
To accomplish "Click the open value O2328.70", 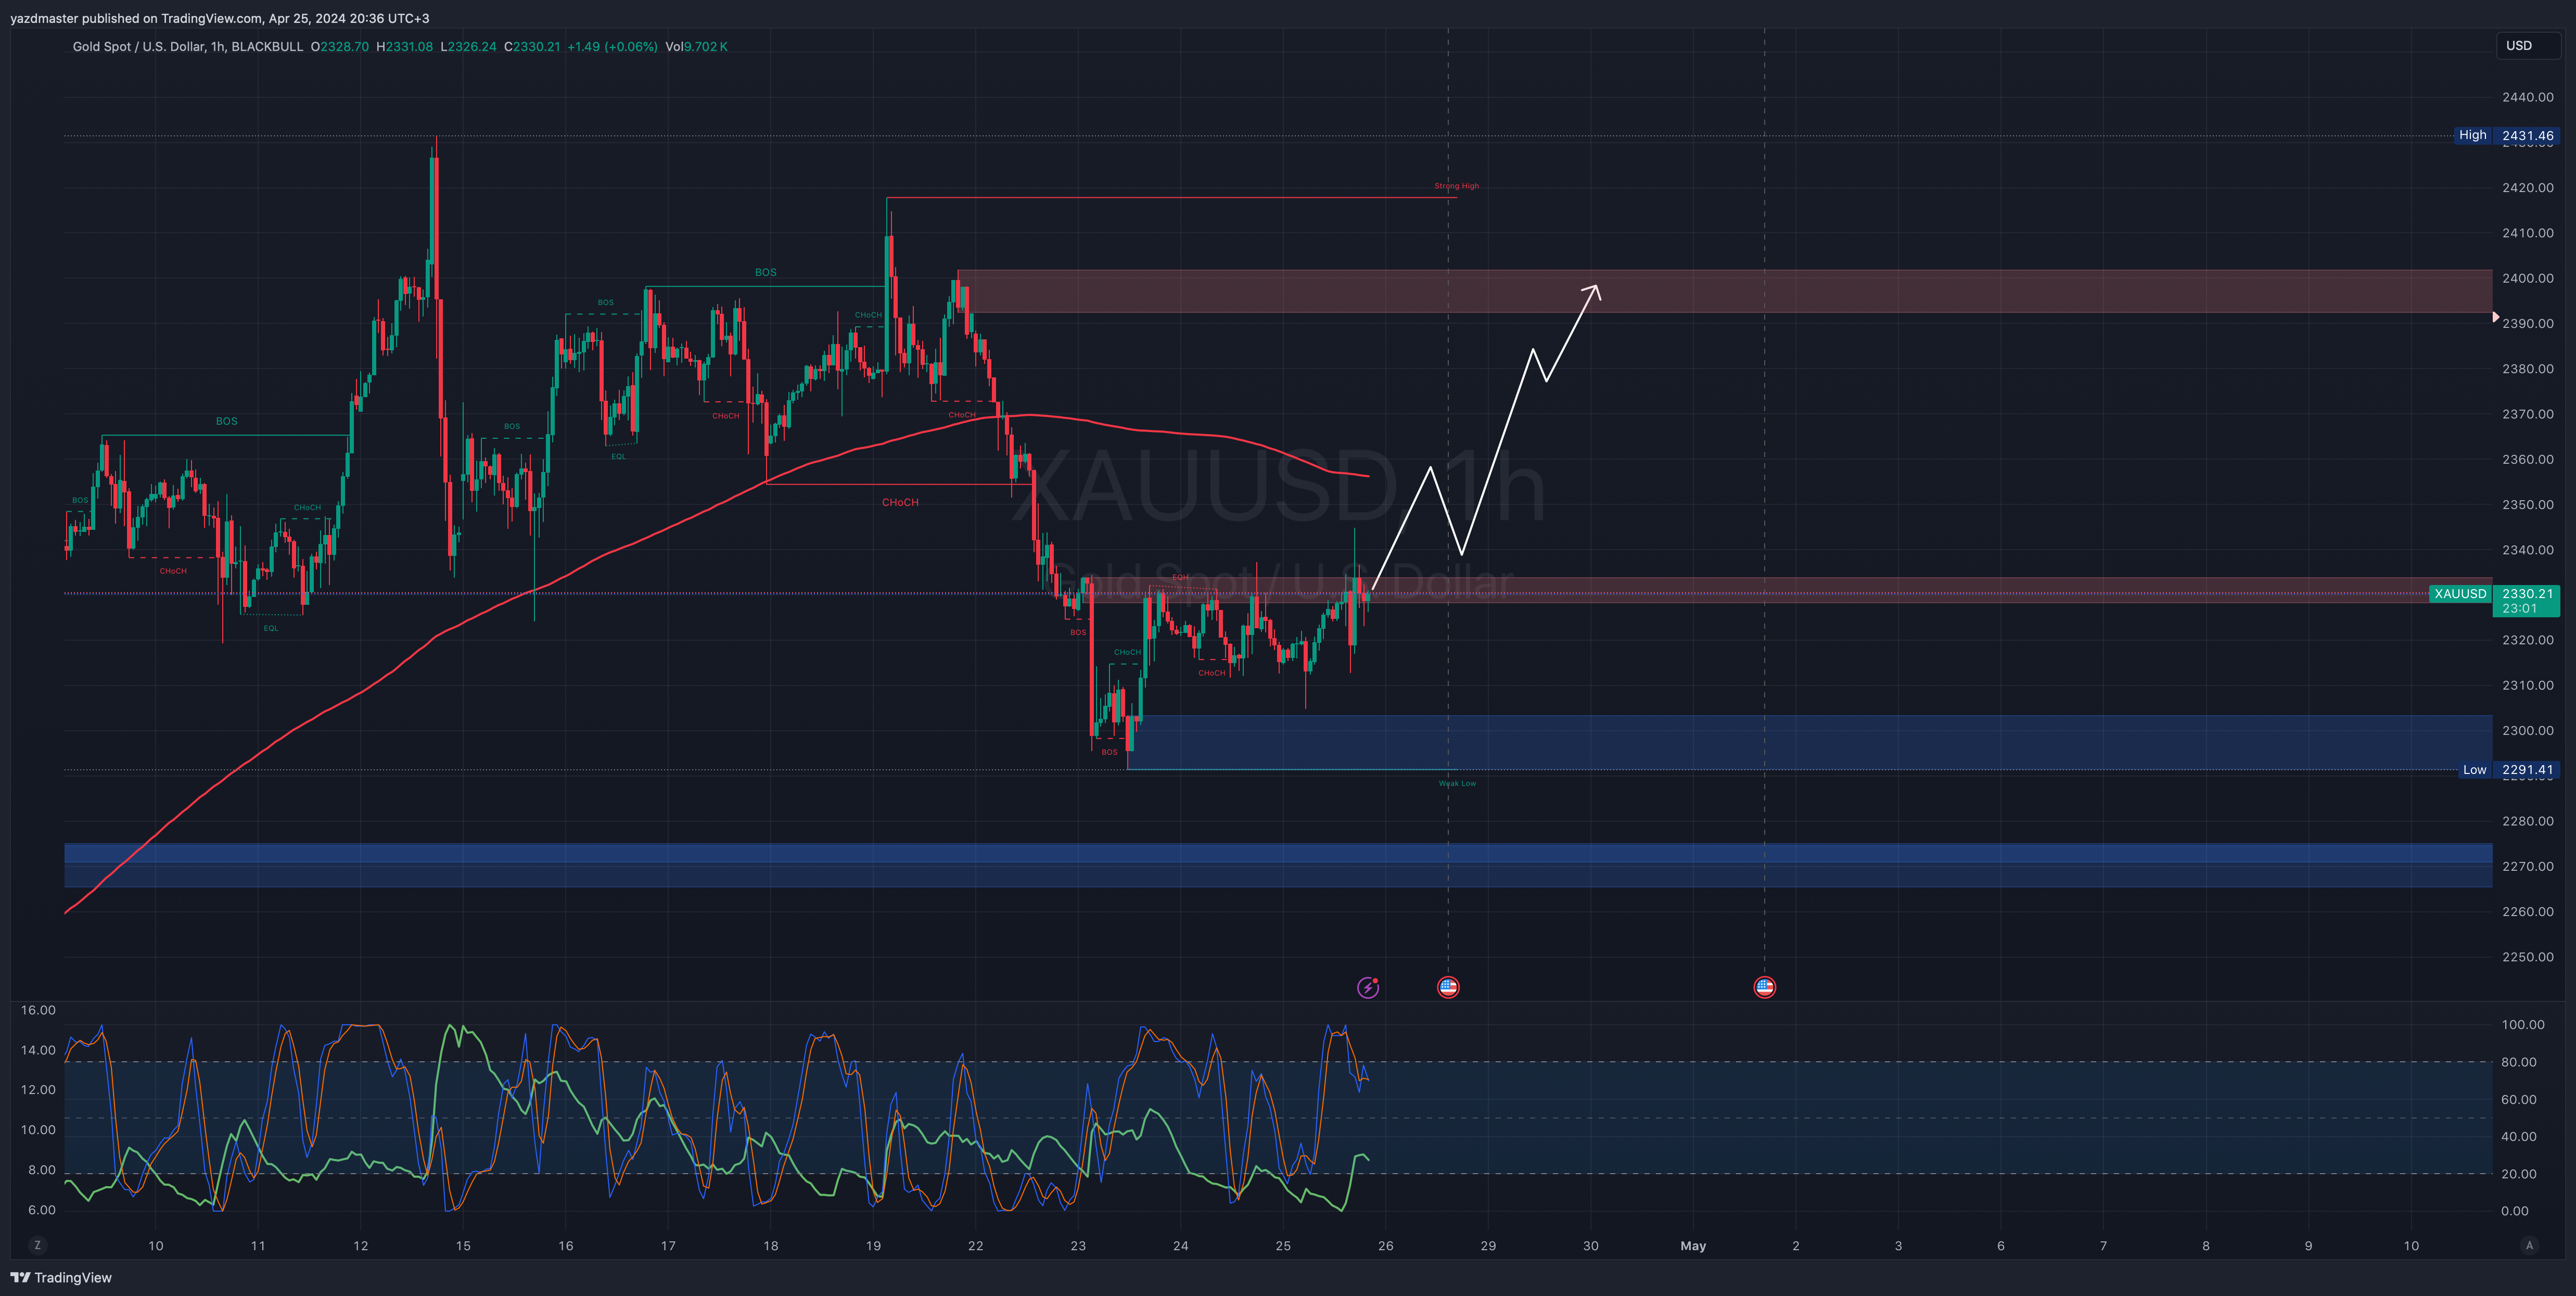I will 340,47.
